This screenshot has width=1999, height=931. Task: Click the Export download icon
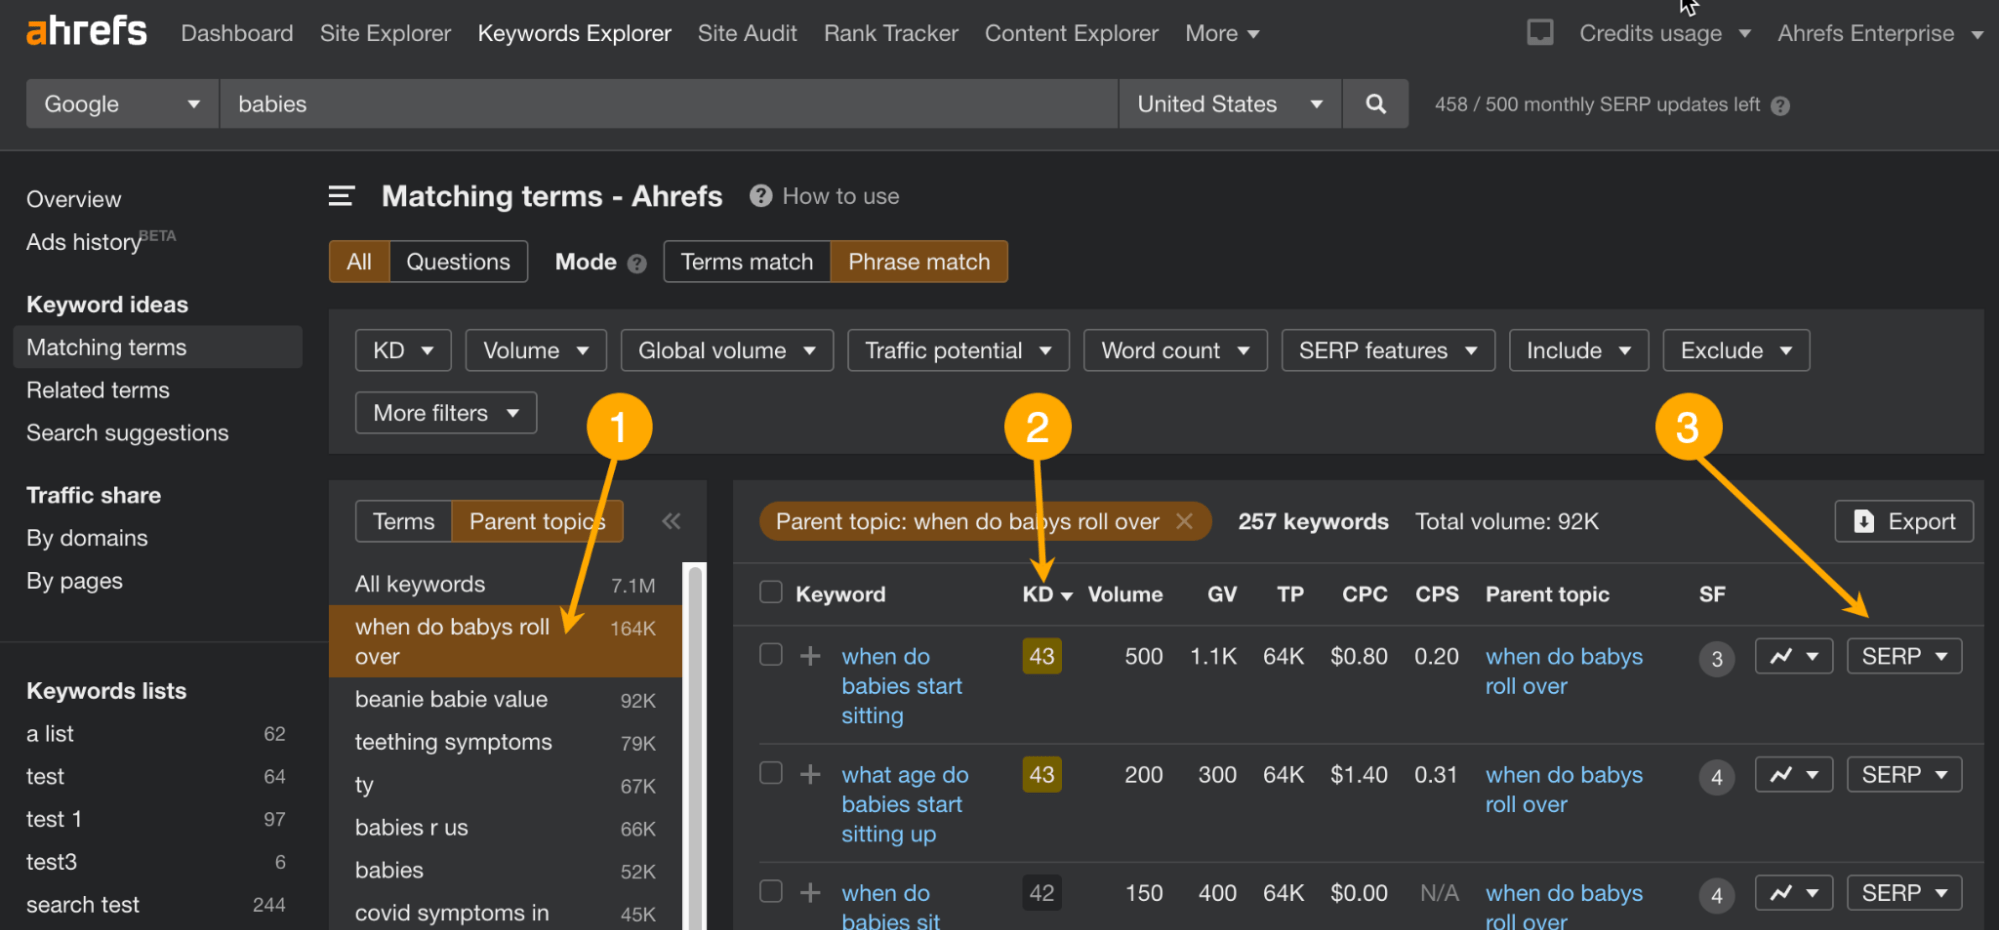[1862, 521]
